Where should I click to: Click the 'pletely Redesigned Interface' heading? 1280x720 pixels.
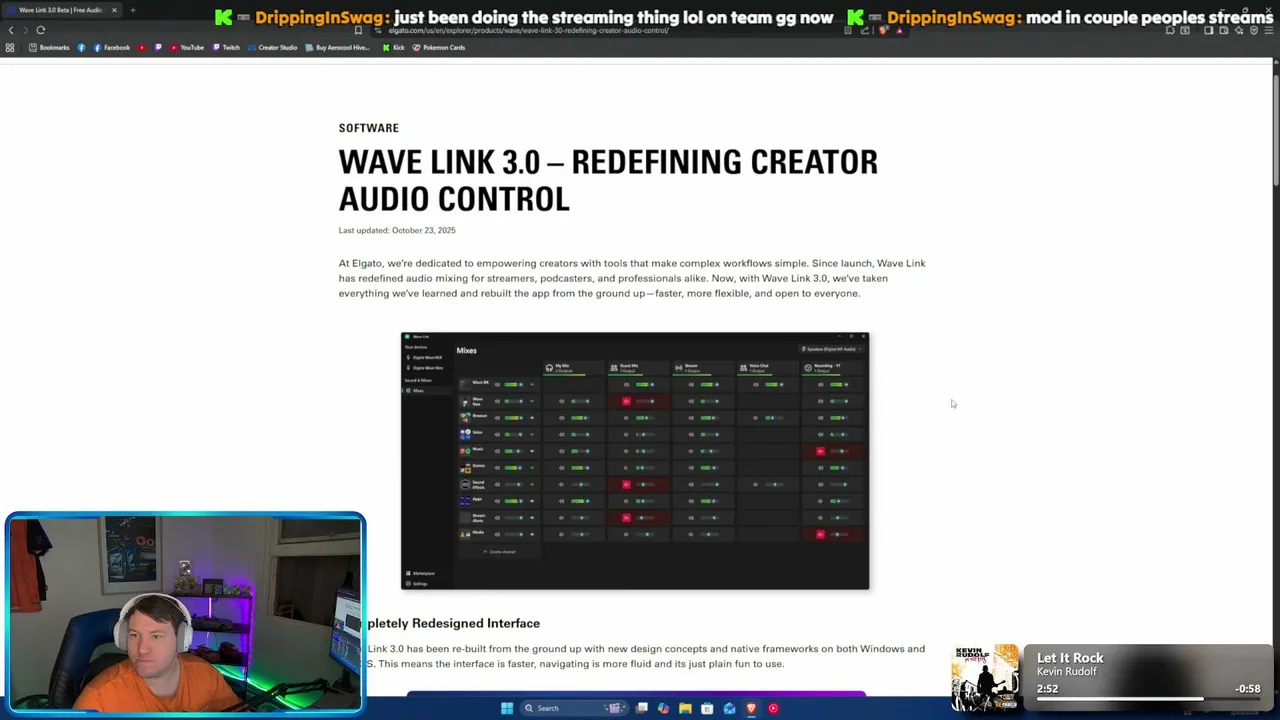453,623
